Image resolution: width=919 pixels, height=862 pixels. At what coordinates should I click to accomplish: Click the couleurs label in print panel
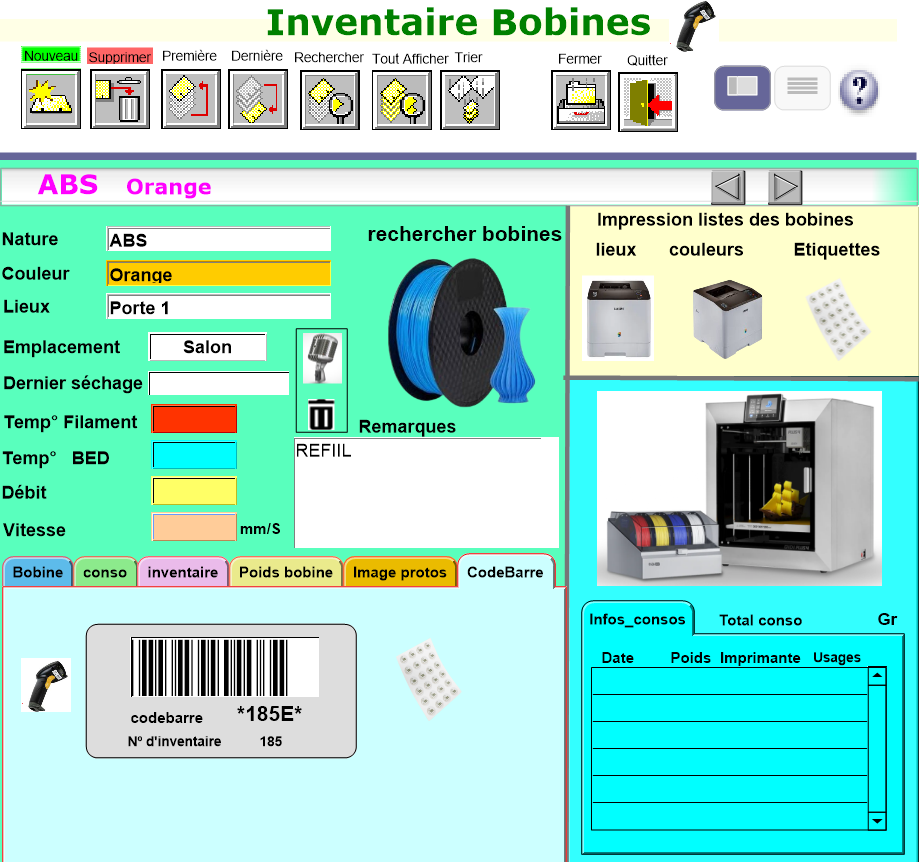(706, 250)
